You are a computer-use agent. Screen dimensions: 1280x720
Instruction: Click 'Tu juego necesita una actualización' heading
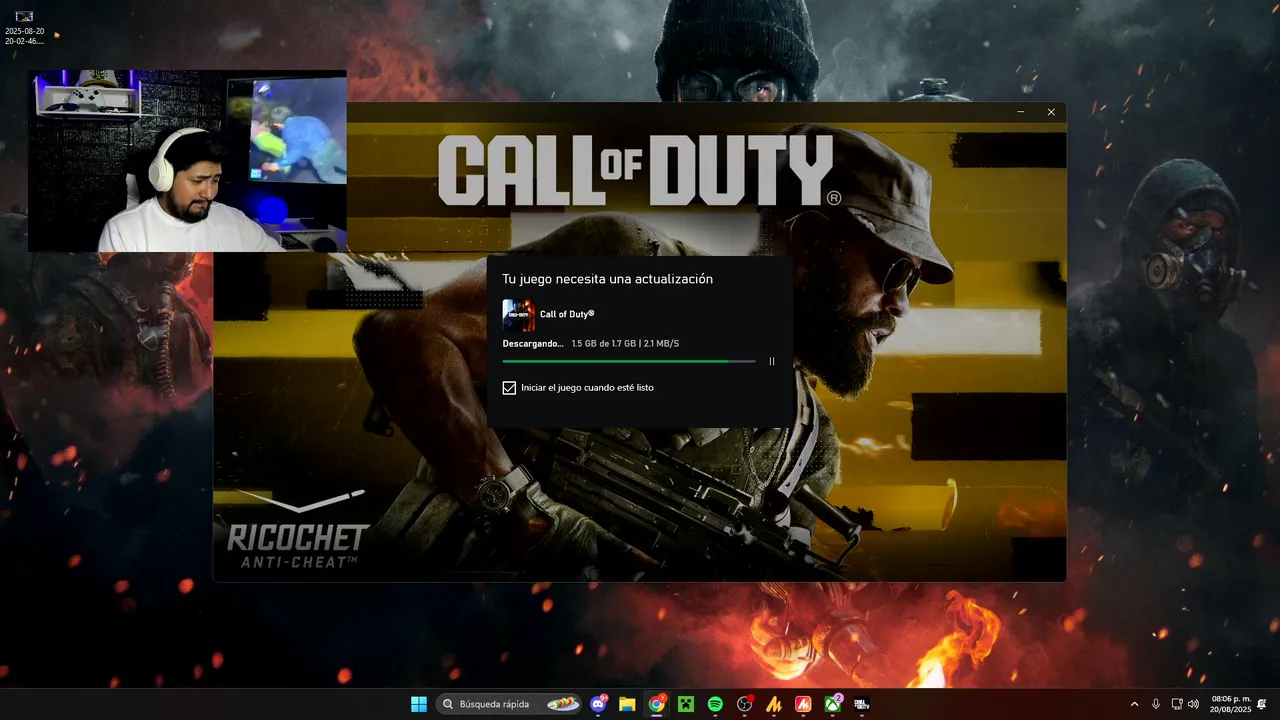click(607, 279)
